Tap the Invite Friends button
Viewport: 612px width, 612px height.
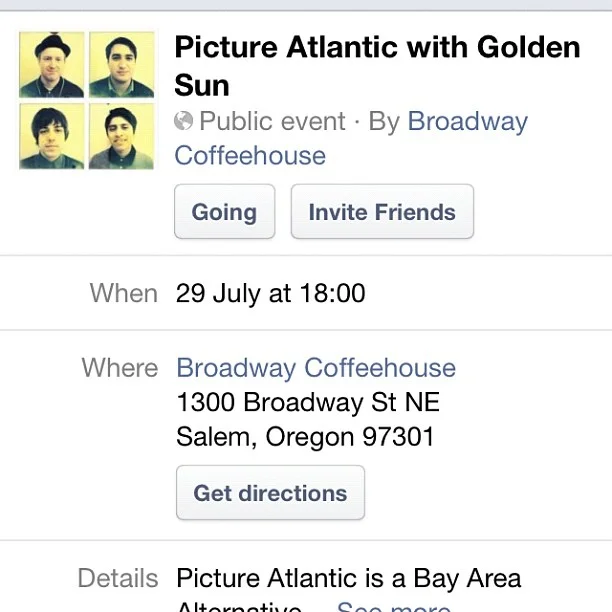click(382, 212)
